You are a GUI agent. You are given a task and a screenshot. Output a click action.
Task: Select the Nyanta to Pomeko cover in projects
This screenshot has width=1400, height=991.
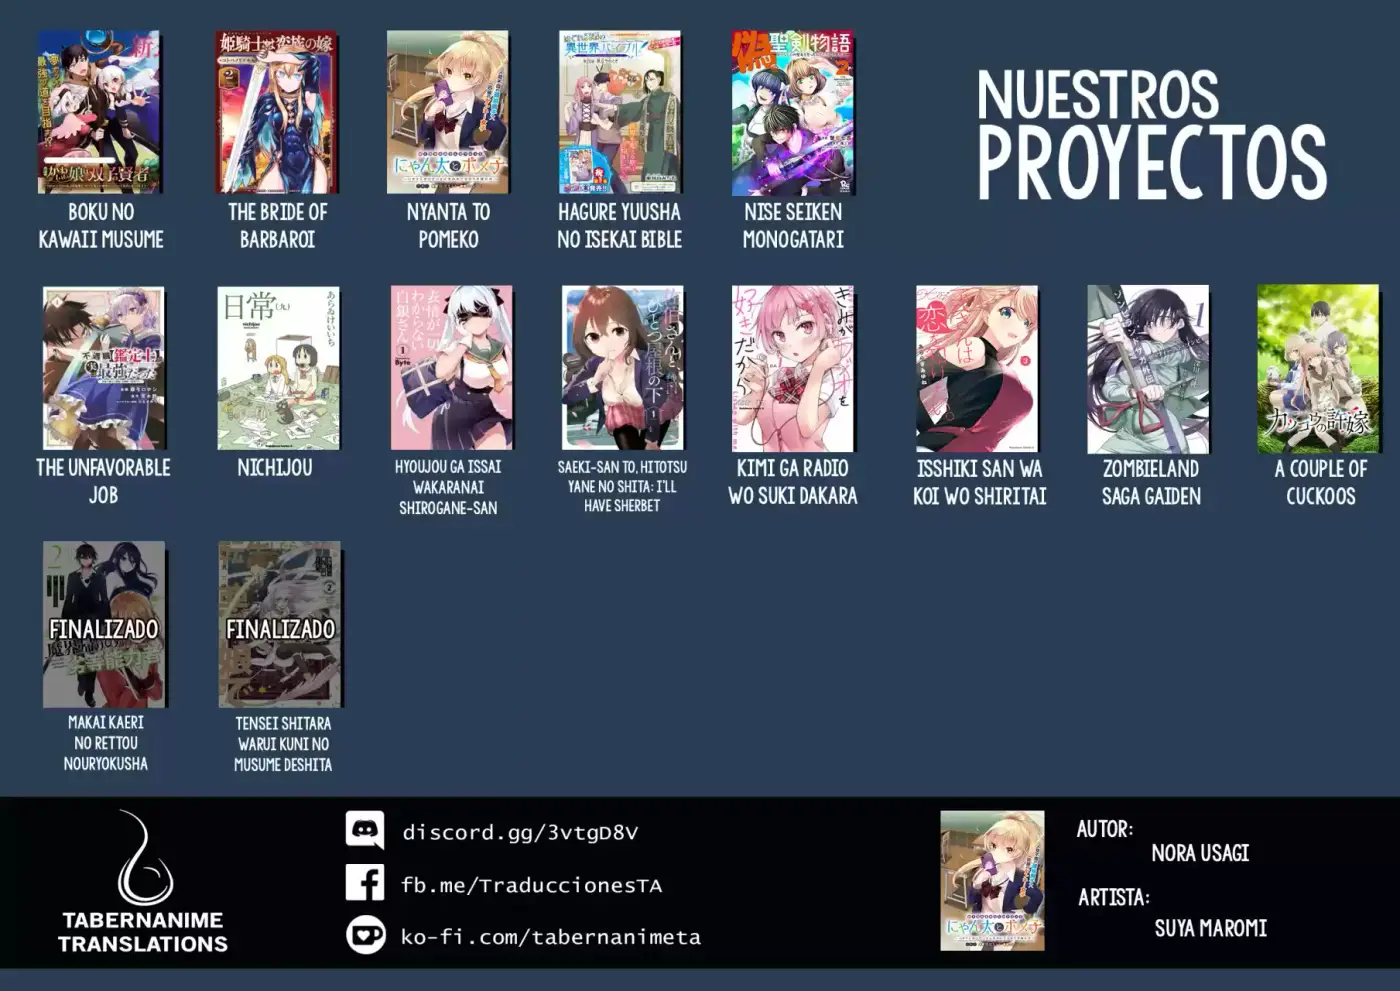pyautogui.click(x=448, y=112)
